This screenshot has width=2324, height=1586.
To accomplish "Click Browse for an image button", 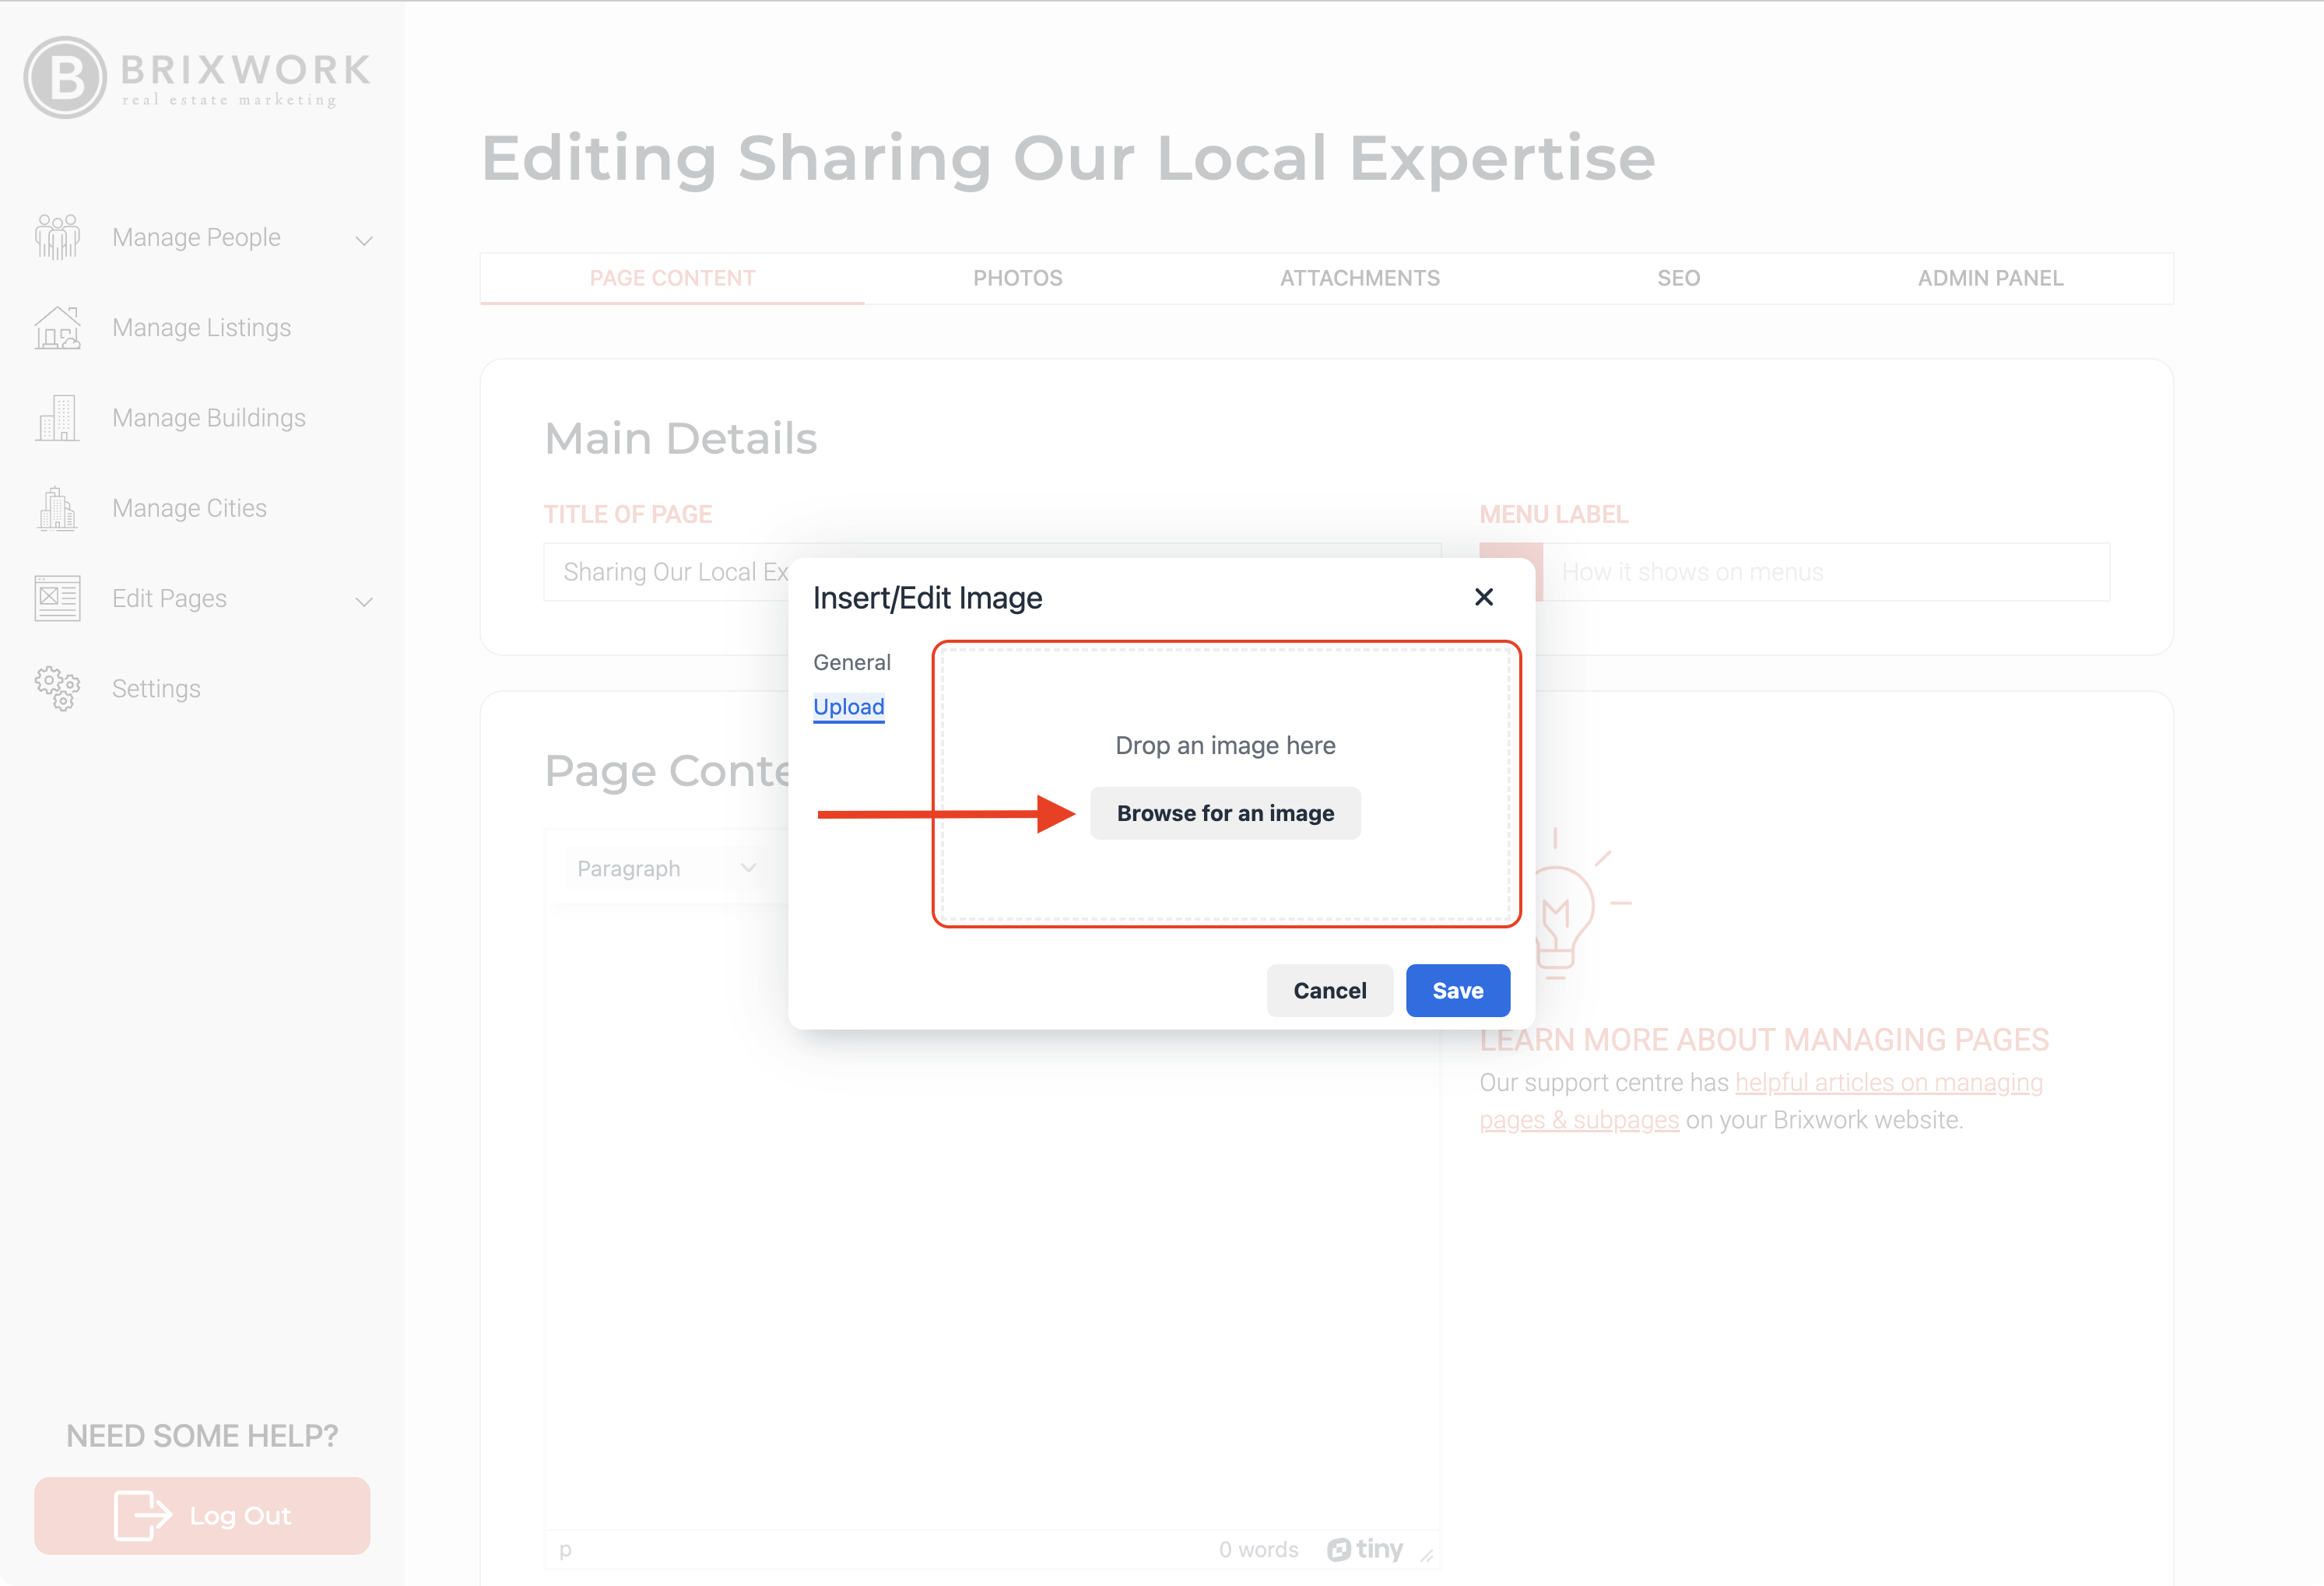I will tap(1224, 813).
